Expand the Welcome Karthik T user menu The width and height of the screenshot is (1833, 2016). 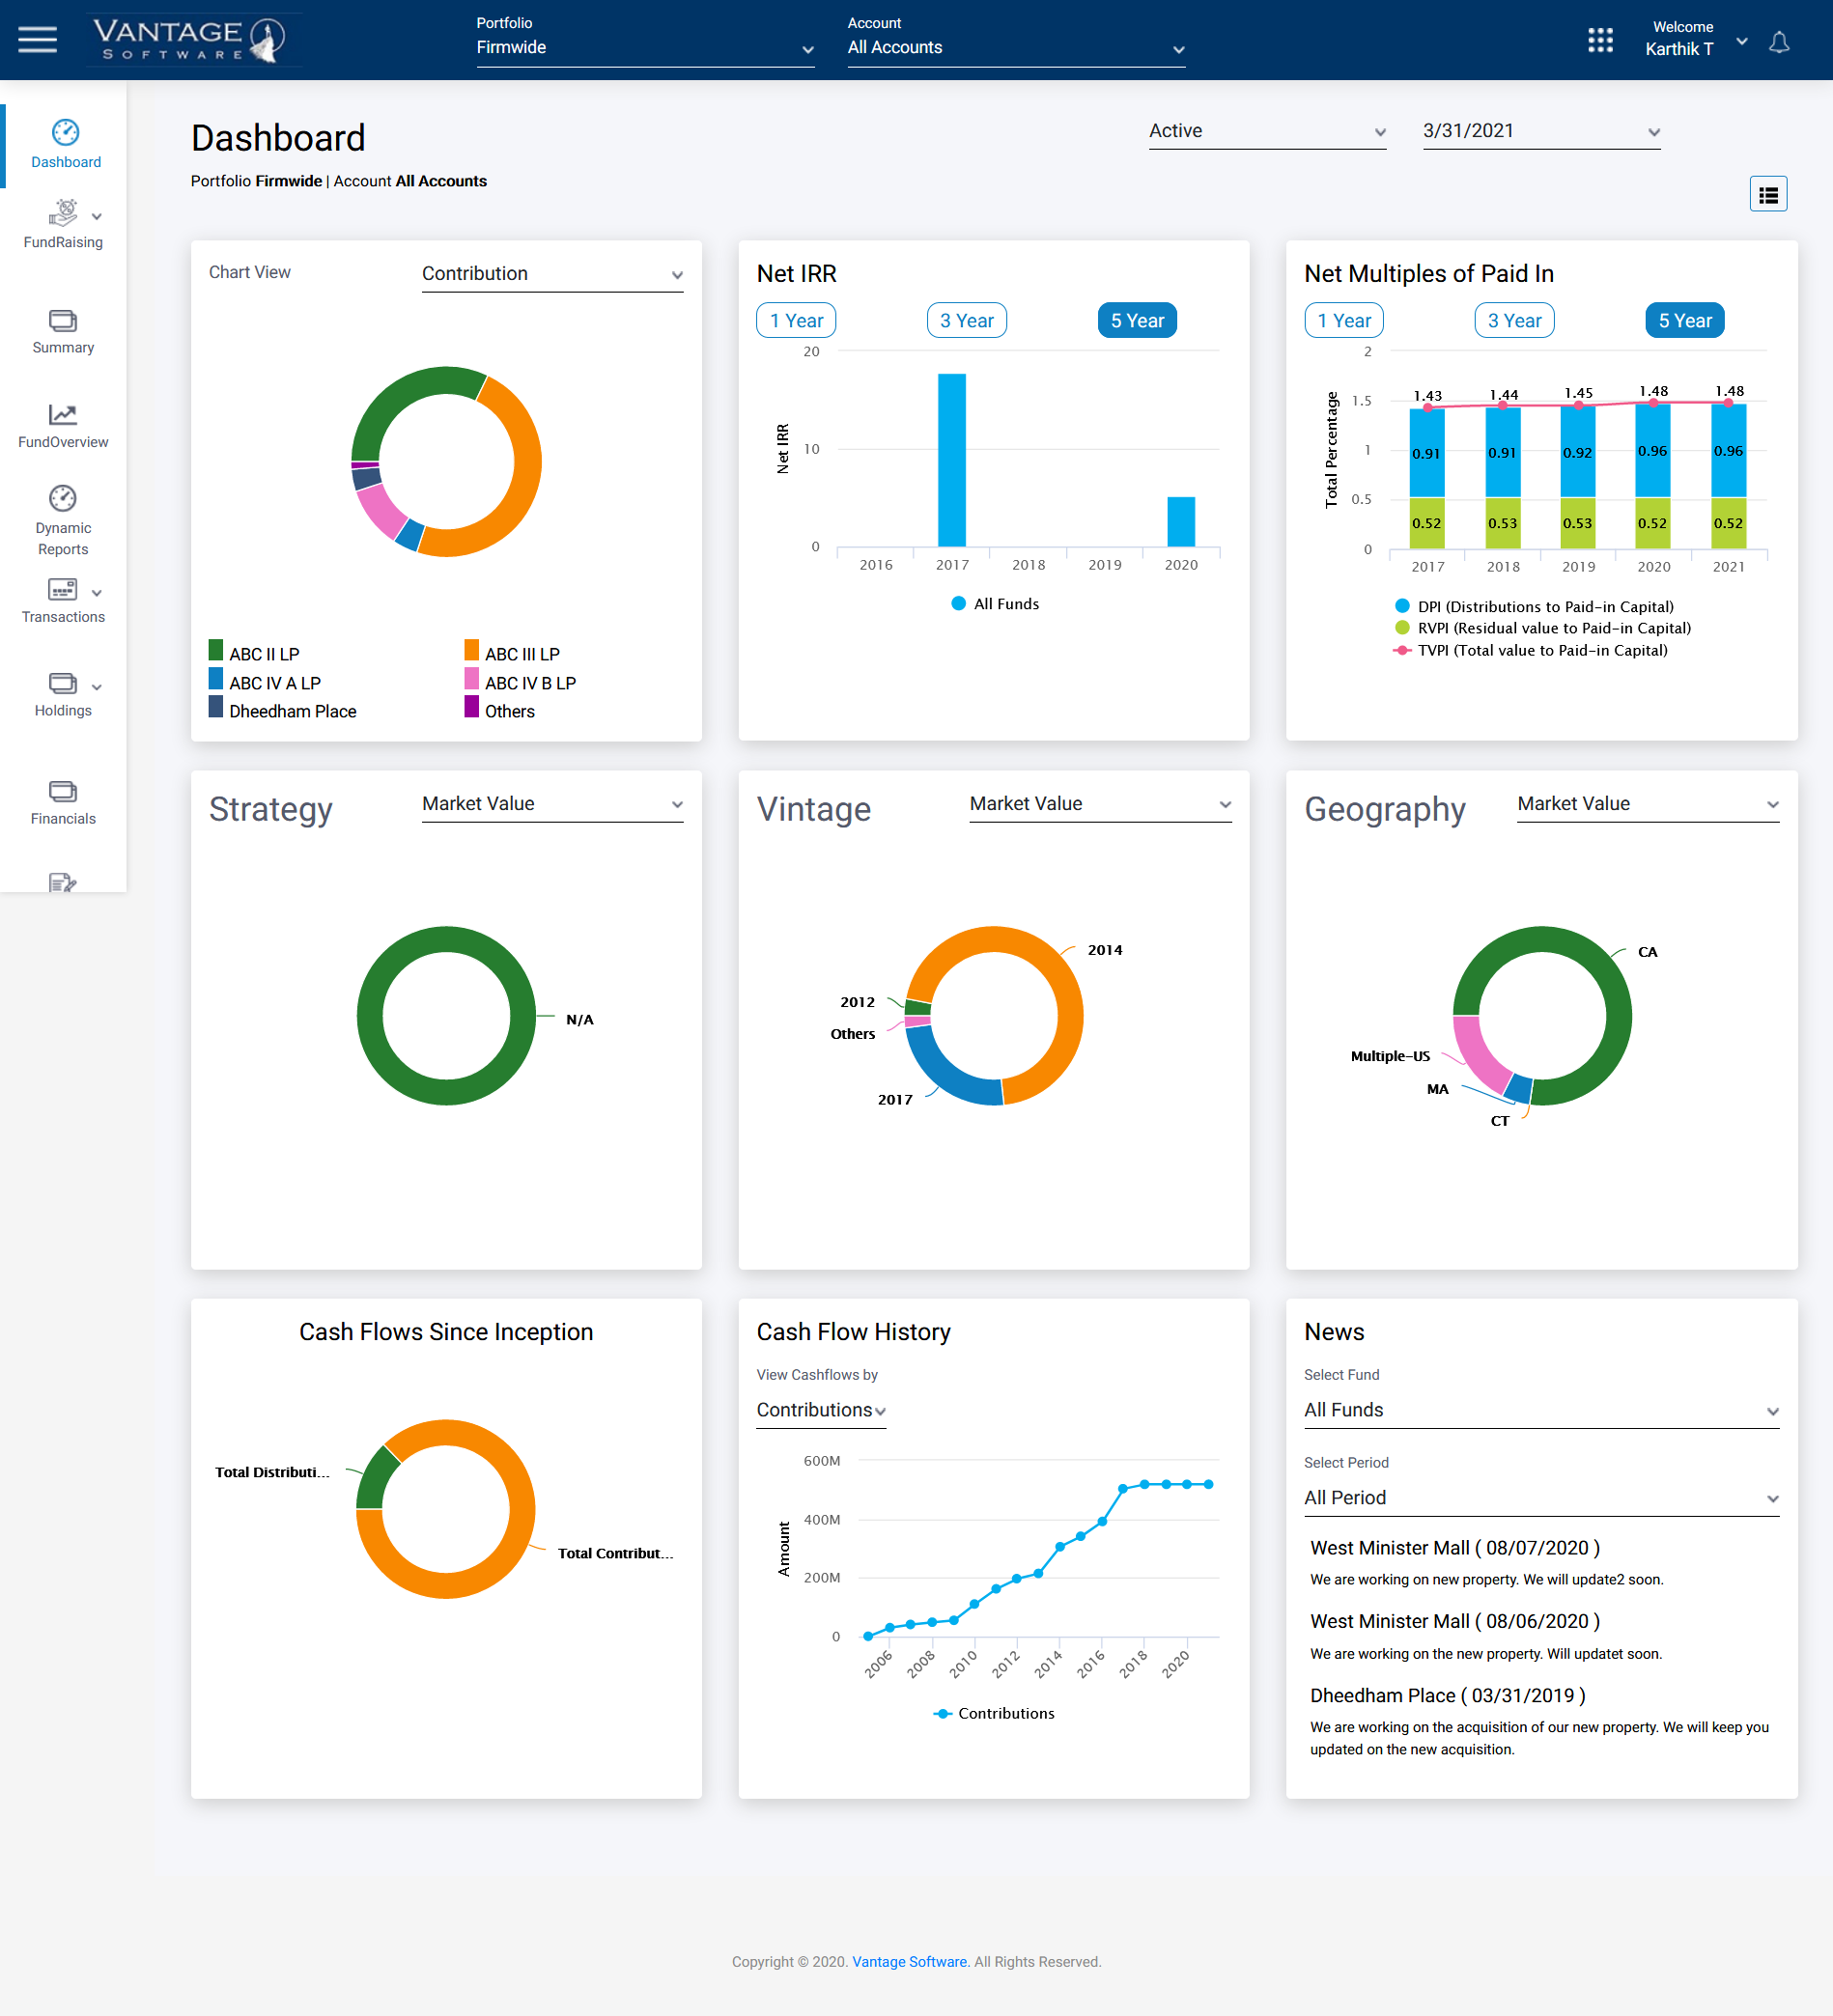tap(1742, 42)
